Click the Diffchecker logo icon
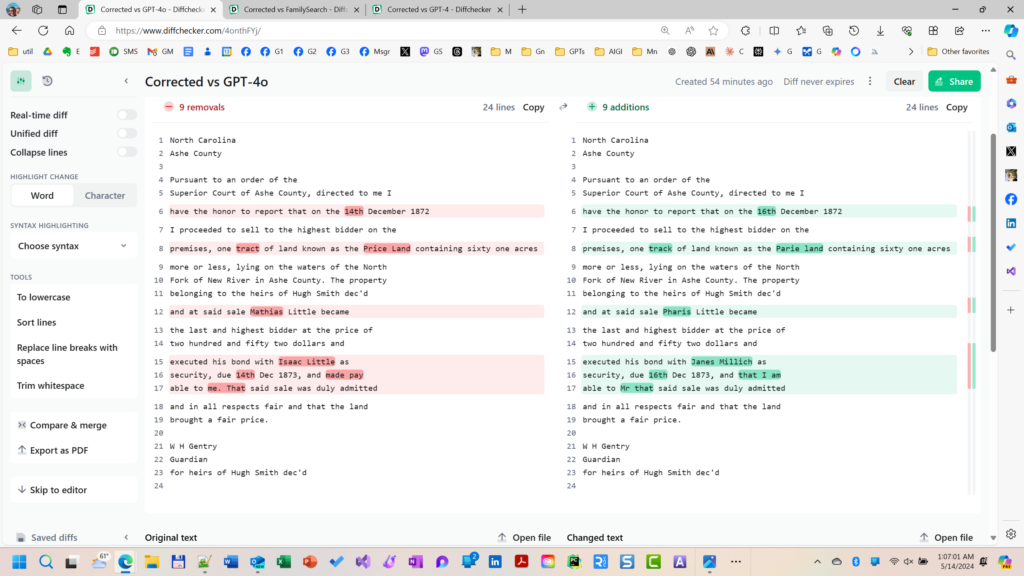The image size is (1024, 576). pos(20,80)
